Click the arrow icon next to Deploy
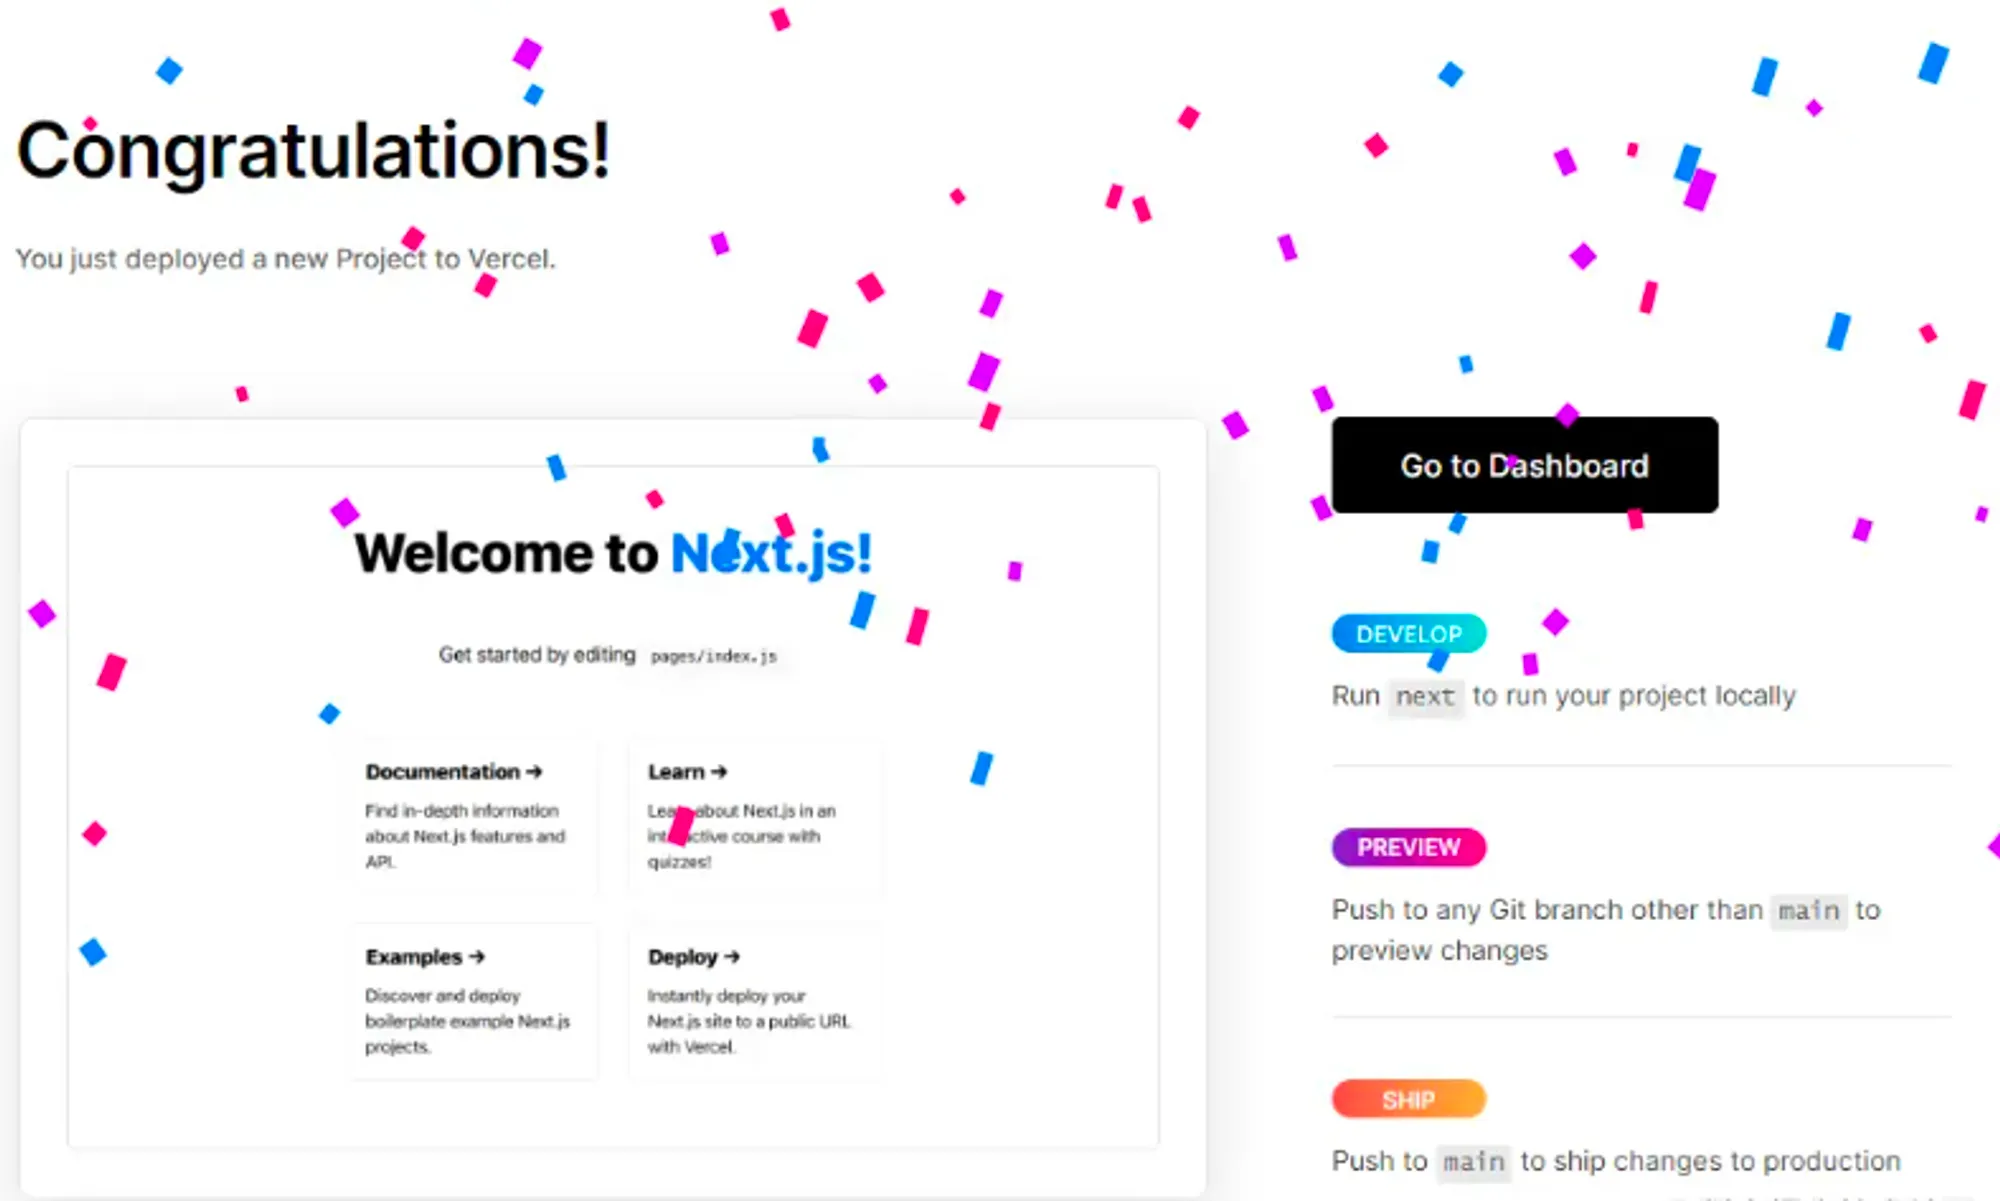 coord(732,957)
